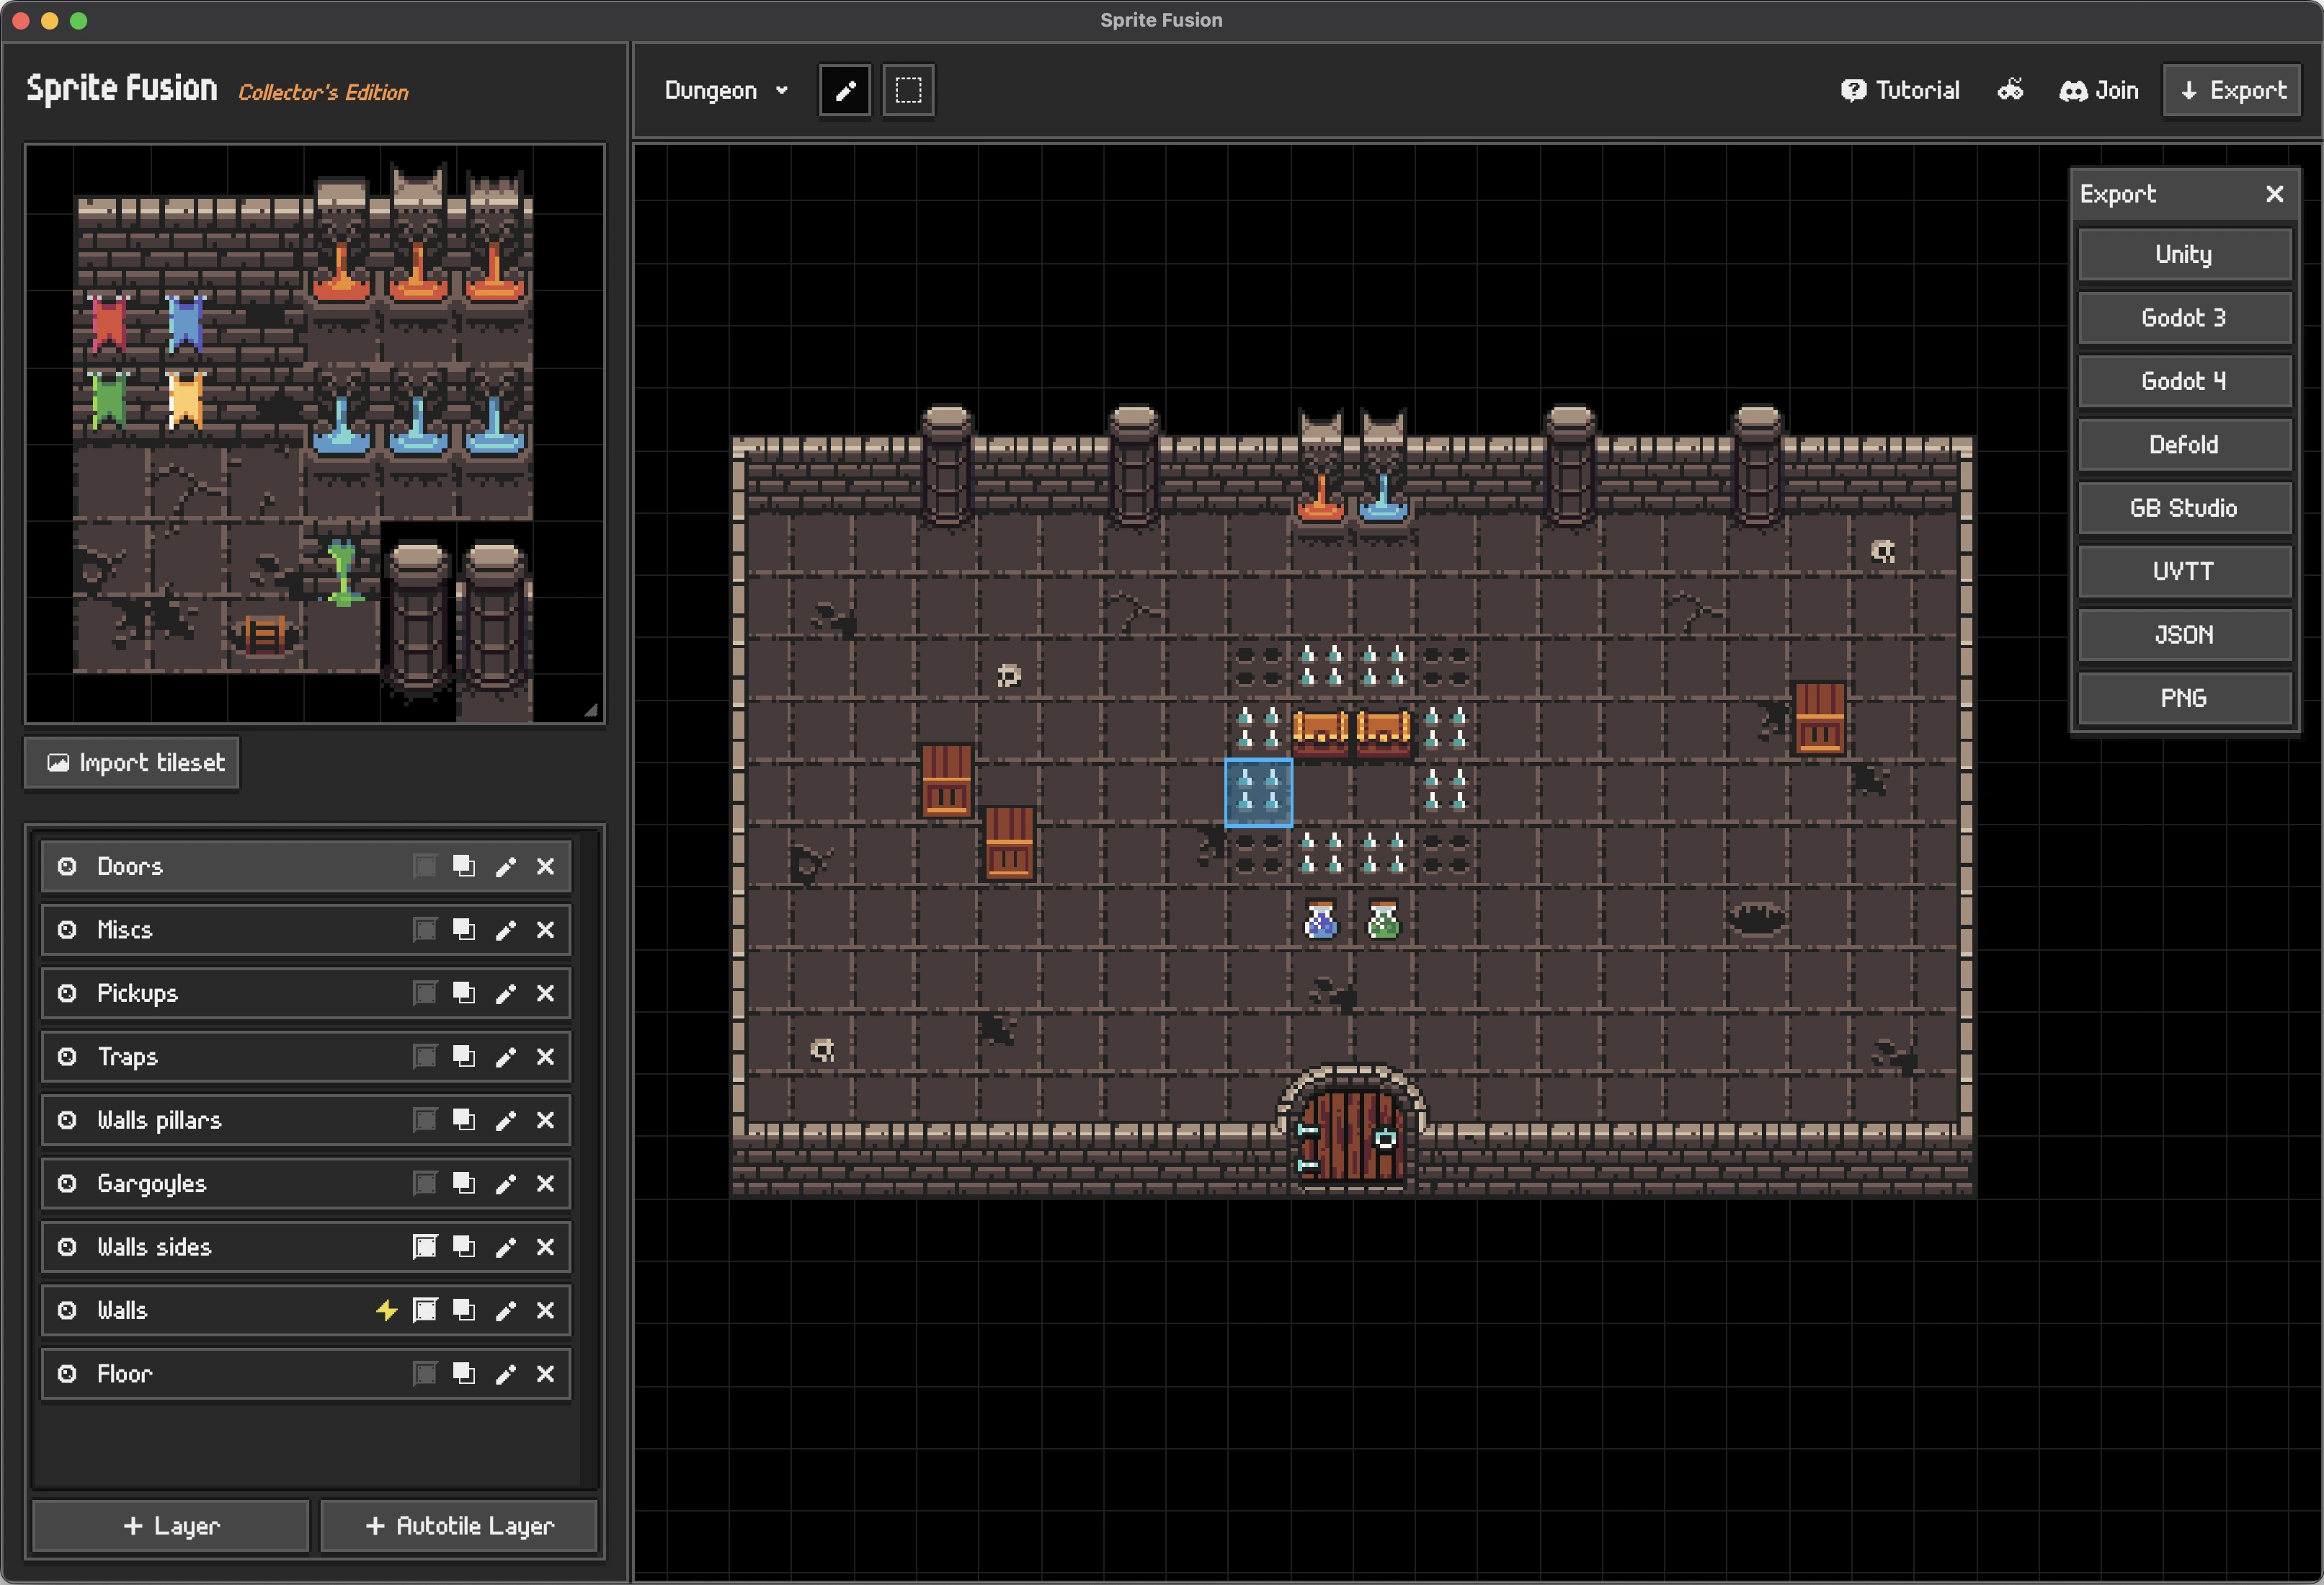Viewport: 2324px width, 1585px height.
Task: Switch to the rectangular selection tool
Action: point(907,90)
